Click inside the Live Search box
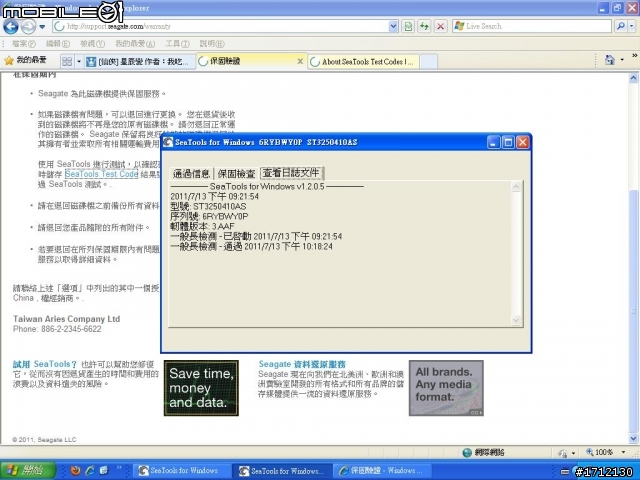The height and width of the screenshot is (480, 640). point(532,27)
